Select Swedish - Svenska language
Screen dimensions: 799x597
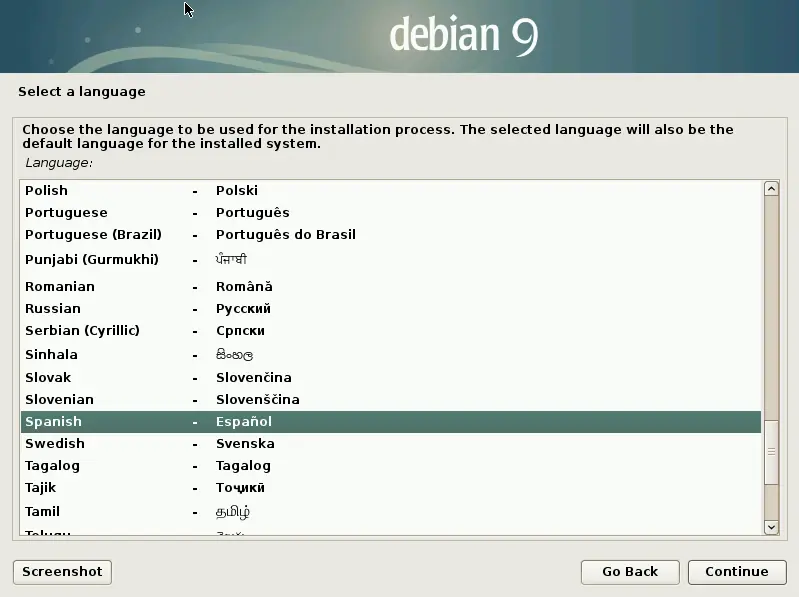(x=391, y=444)
